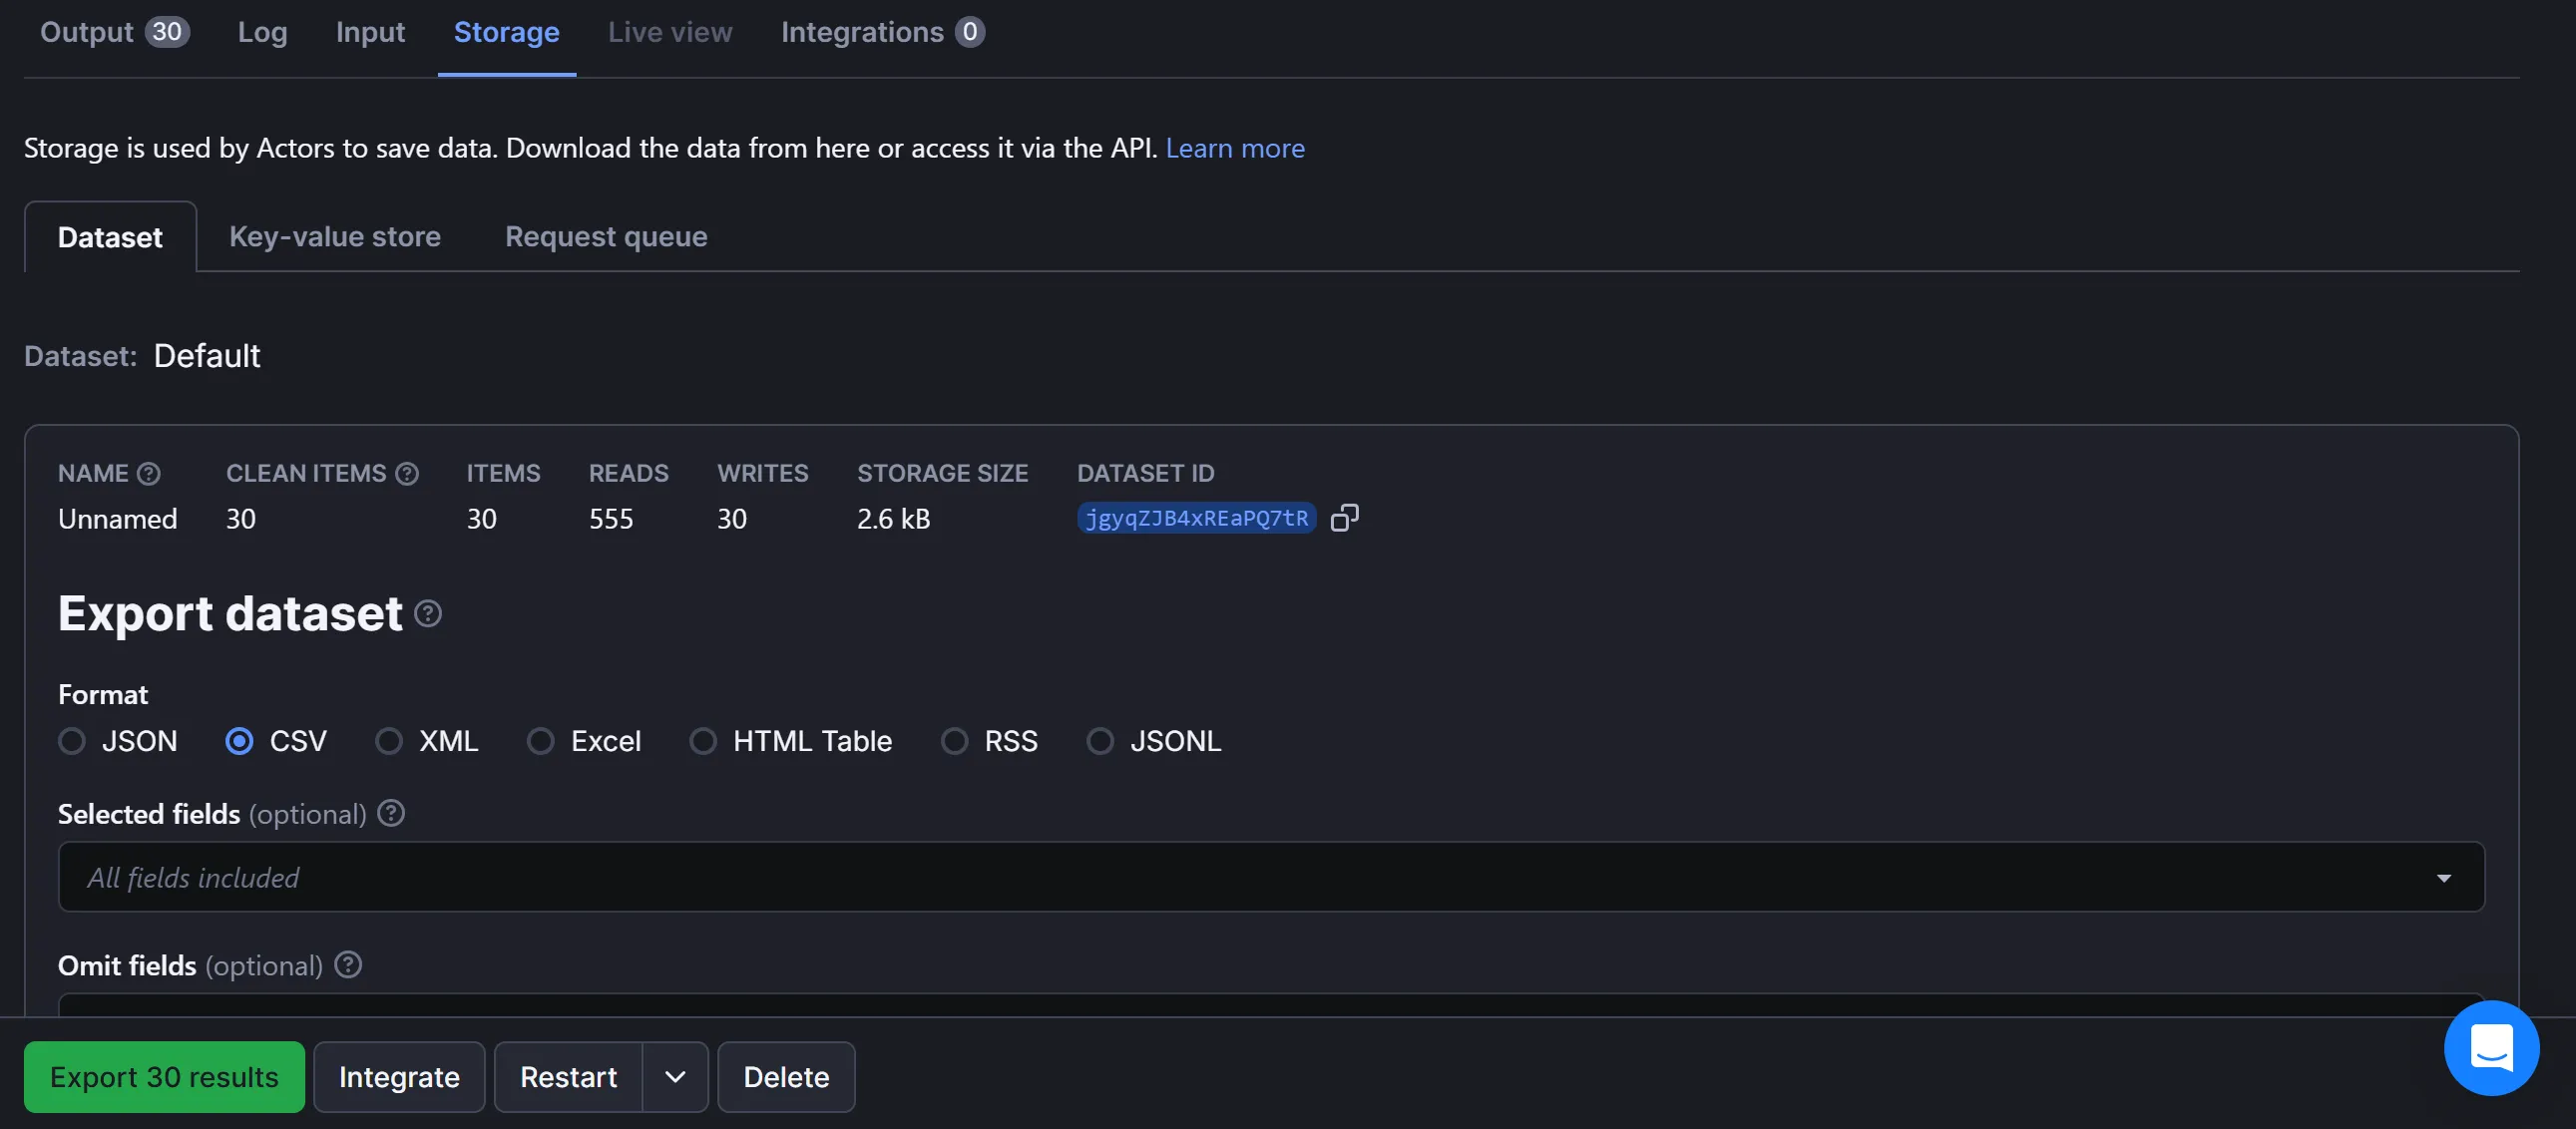Click the Default dataset title
The image size is (2576, 1129).
pos(207,355)
